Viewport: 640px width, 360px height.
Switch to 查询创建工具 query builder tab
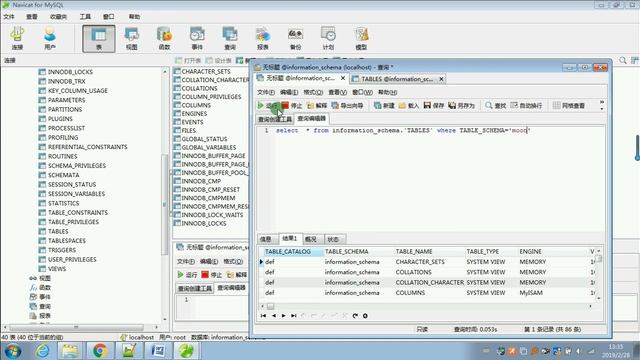(x=275, y=119)
